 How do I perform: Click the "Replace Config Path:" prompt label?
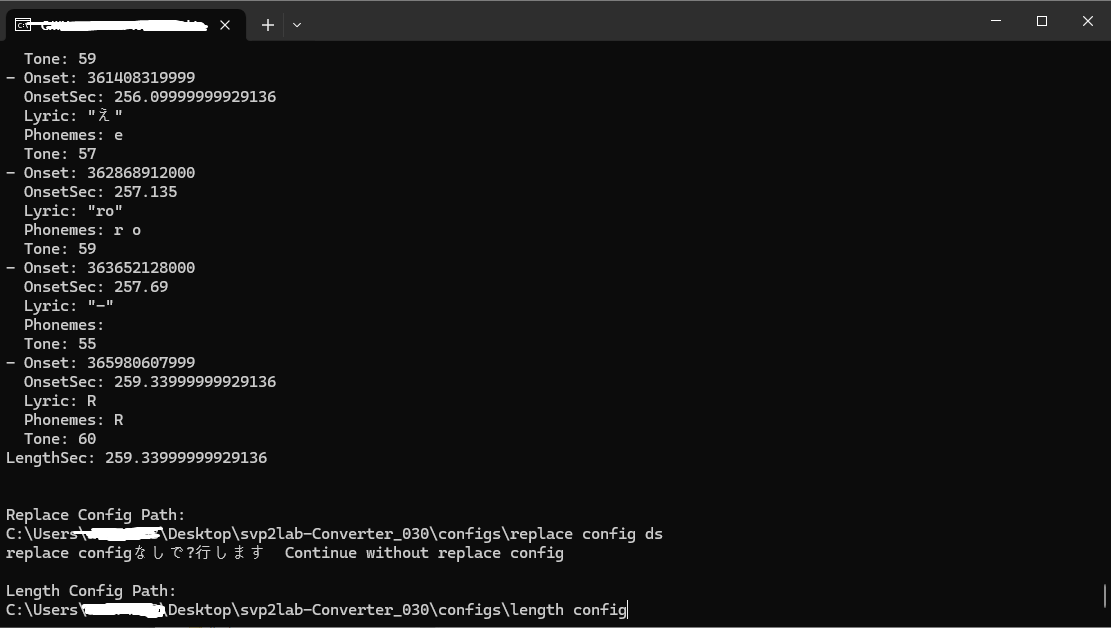point(96,515)
